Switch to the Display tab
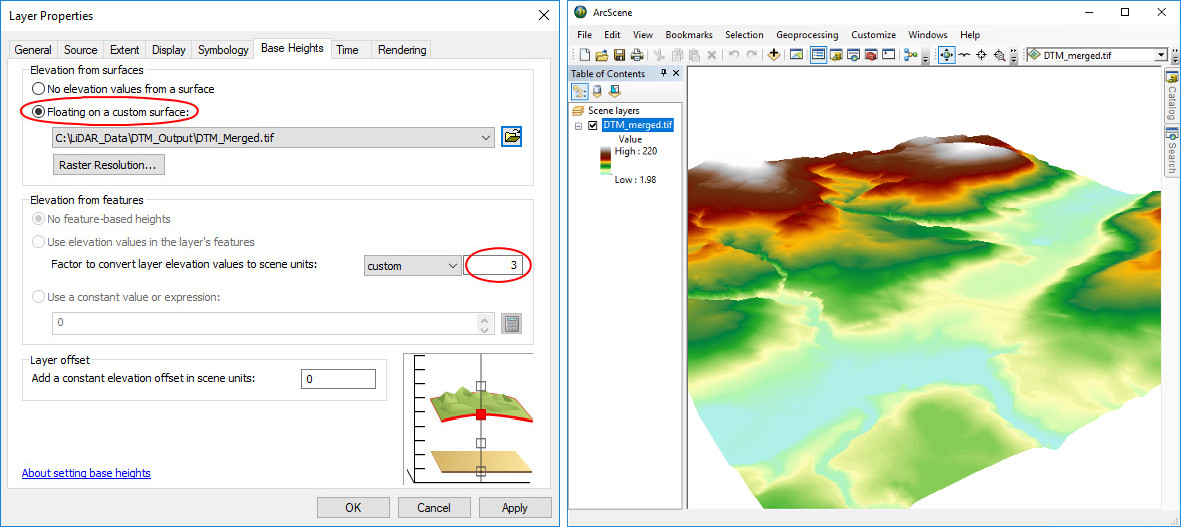The image size is (1181, 527). tap(169, 50)
